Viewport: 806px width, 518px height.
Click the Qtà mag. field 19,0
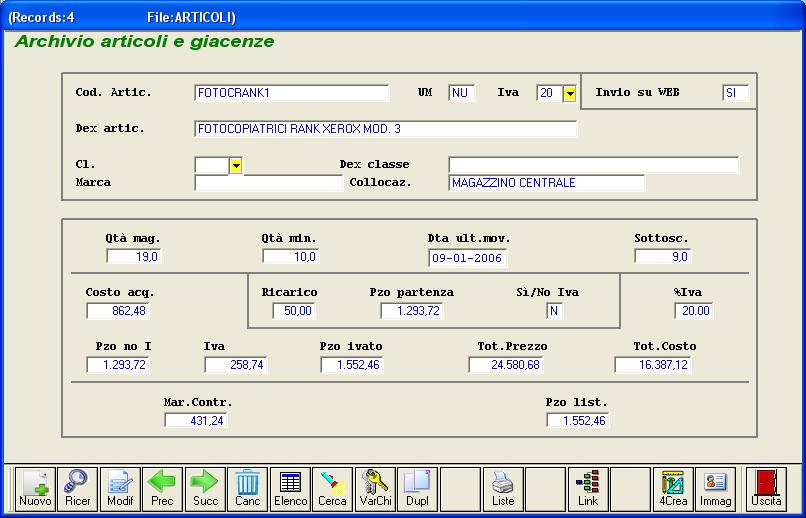click(134, 256)
